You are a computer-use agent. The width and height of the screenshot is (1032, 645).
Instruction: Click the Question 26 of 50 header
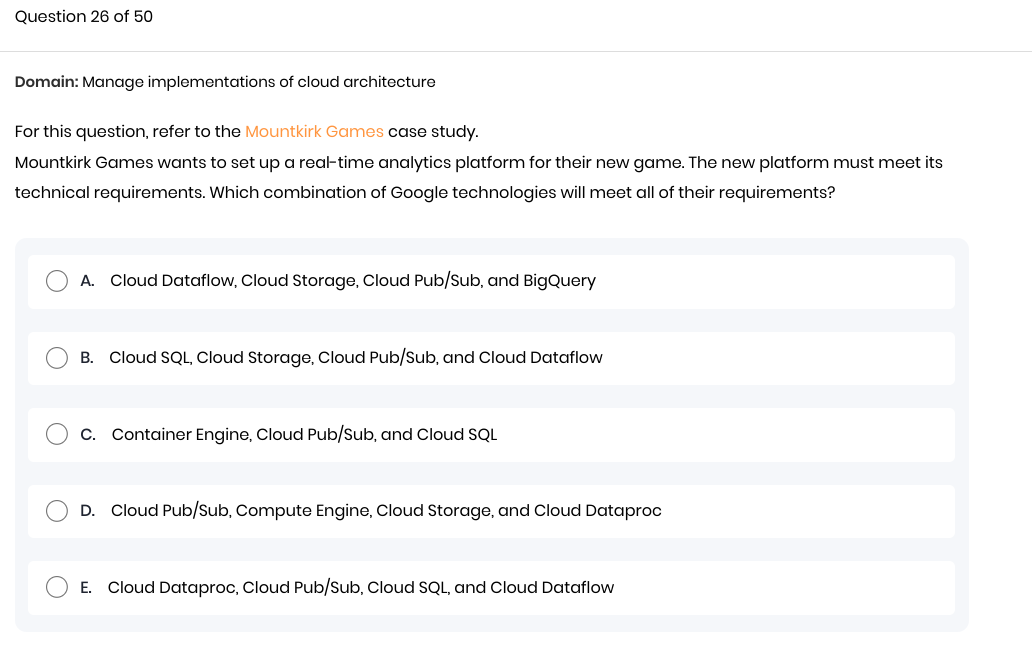point(84,16)
